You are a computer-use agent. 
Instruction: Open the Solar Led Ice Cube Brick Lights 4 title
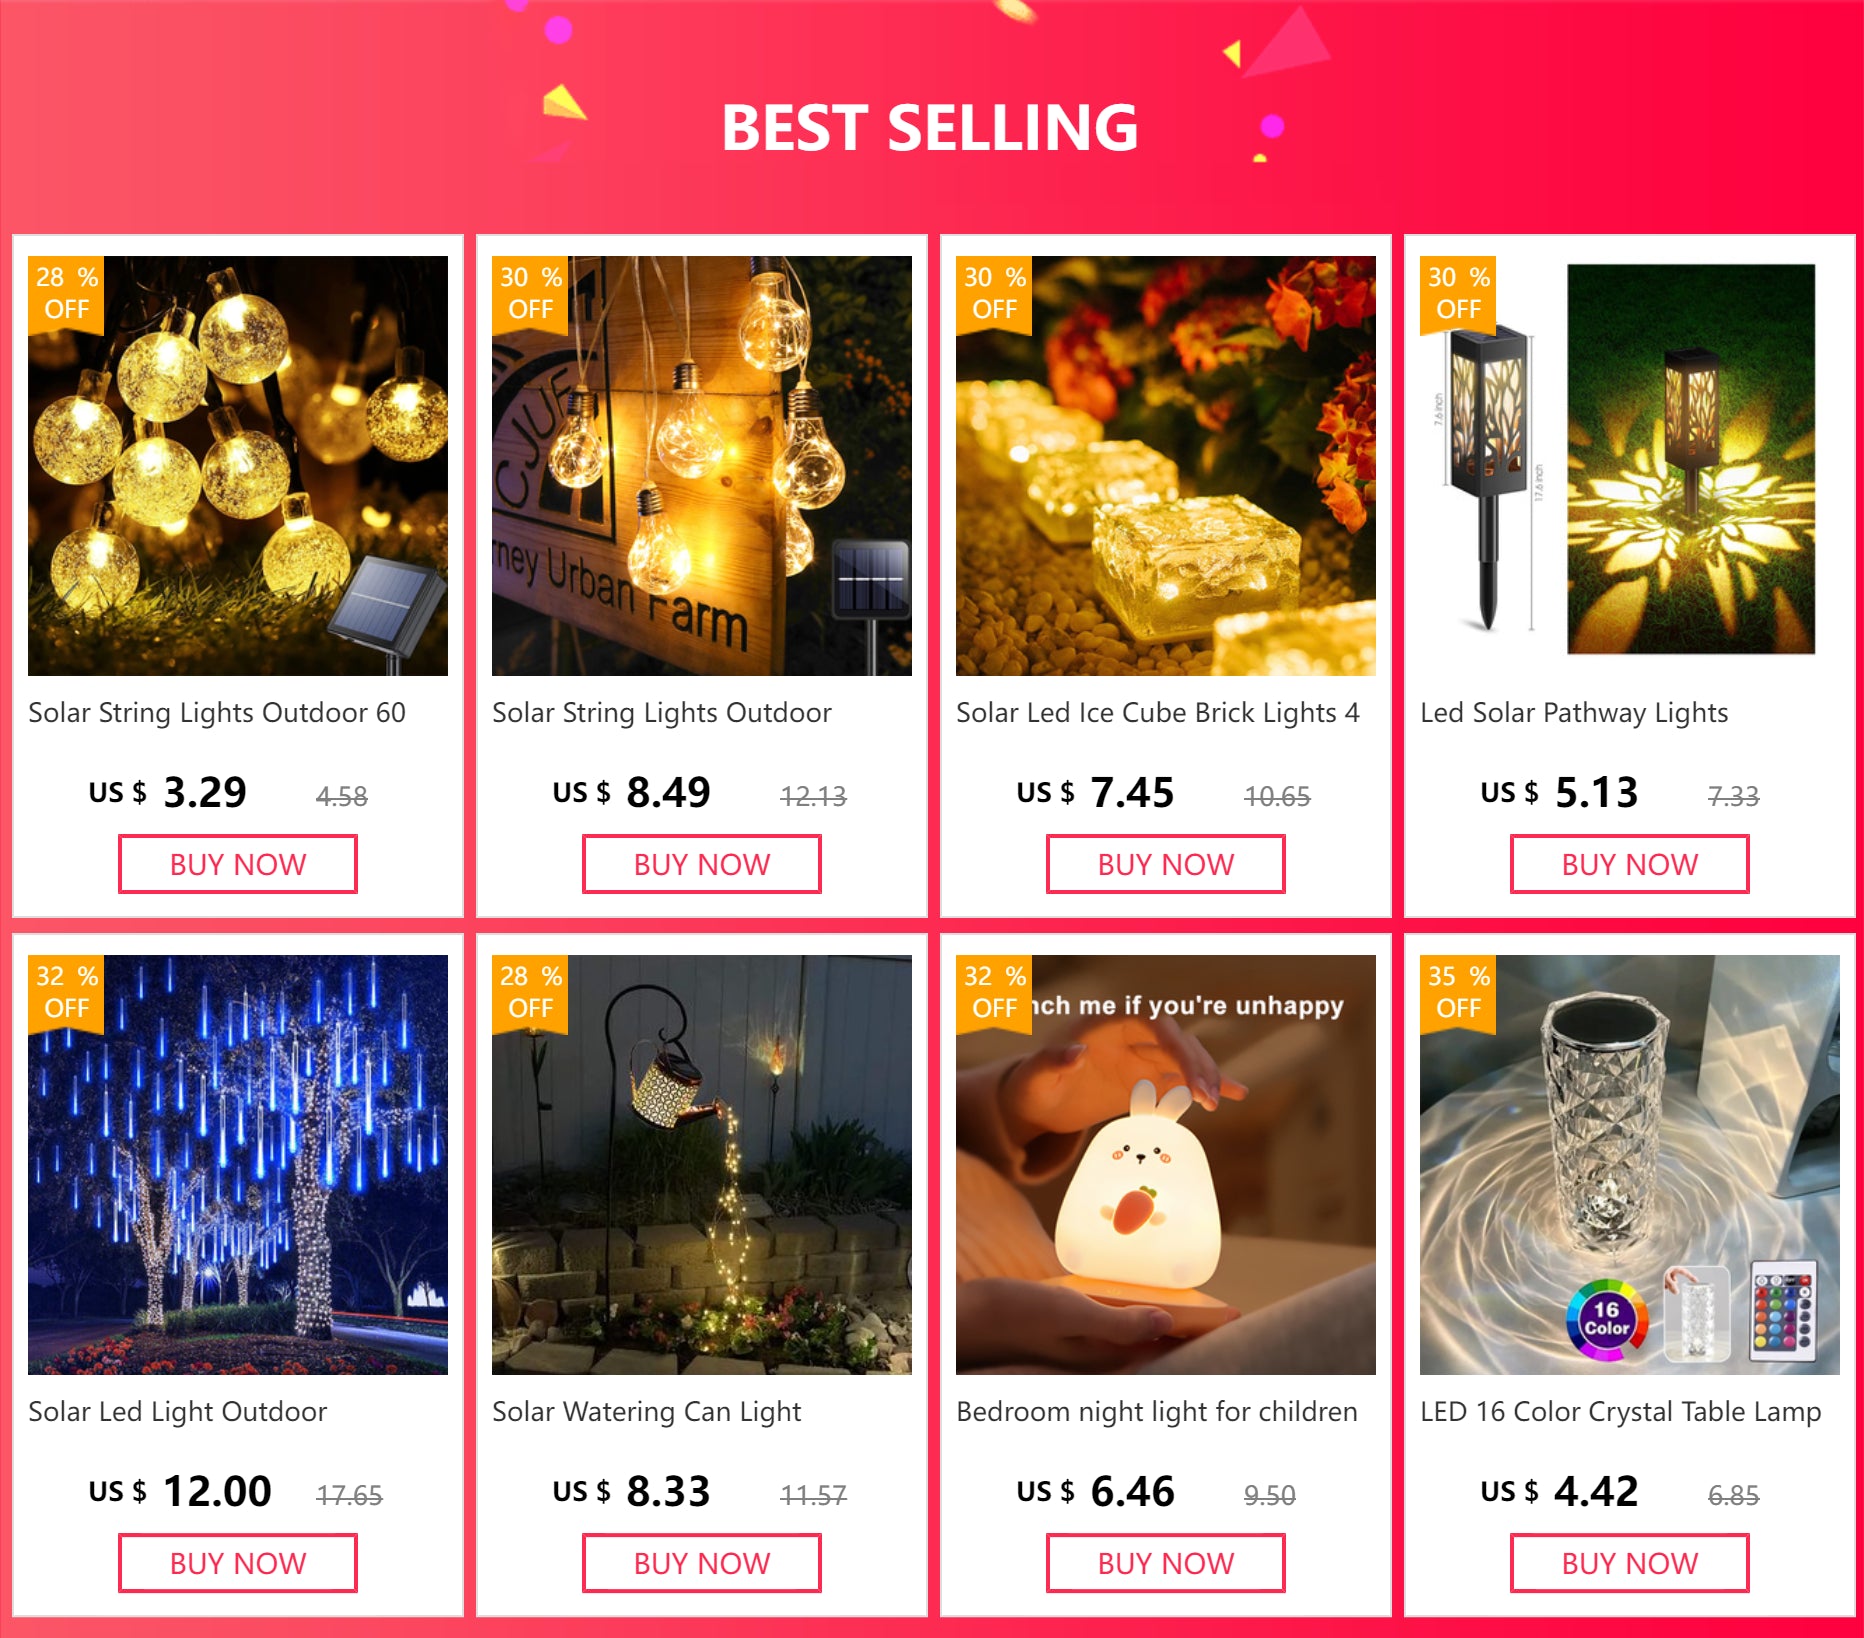[1158, 713]
